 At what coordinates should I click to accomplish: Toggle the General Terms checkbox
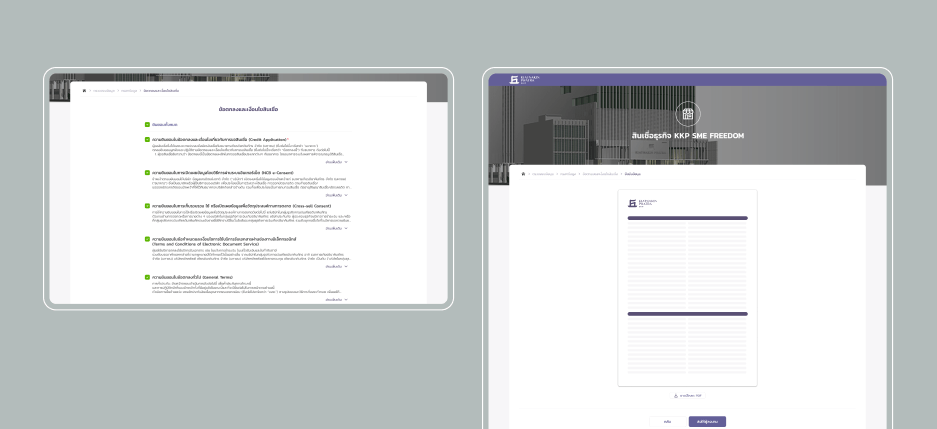[x=148, y=276]
